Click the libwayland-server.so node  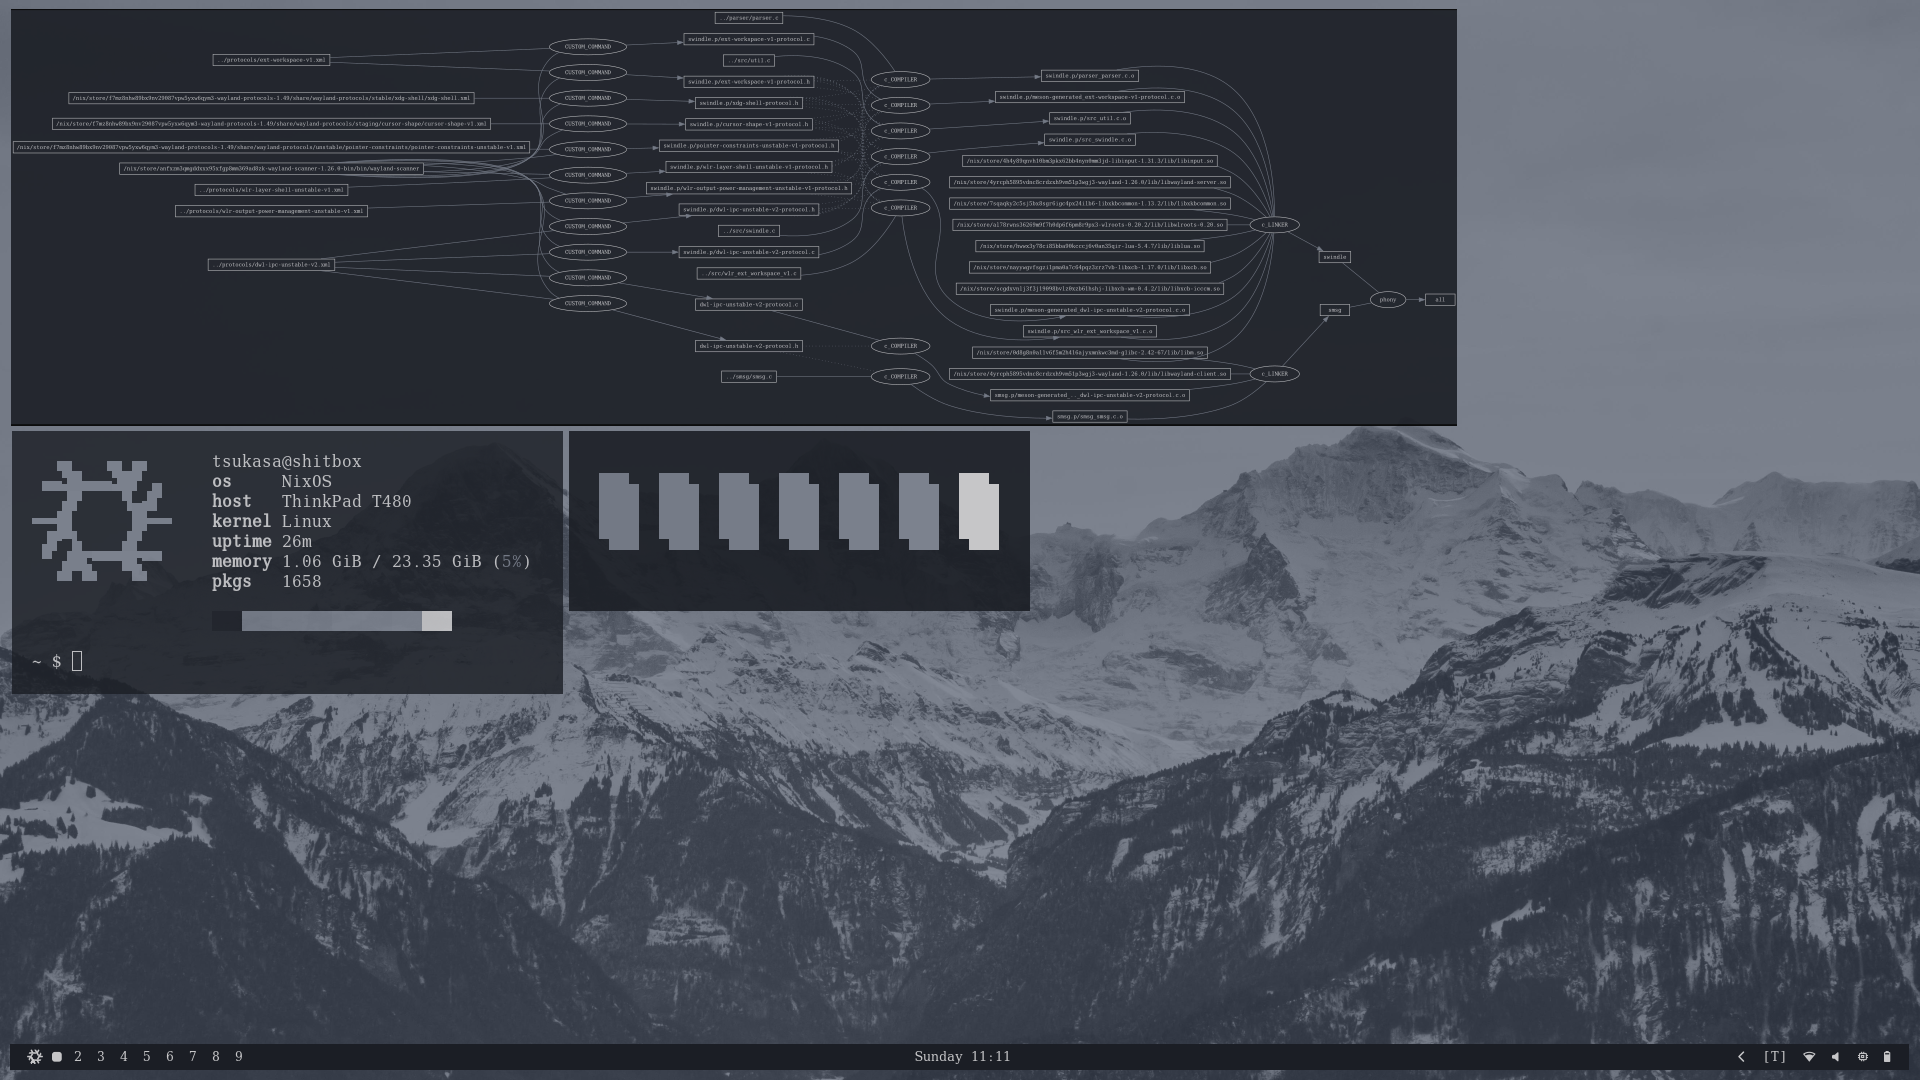click(1089, 182)
